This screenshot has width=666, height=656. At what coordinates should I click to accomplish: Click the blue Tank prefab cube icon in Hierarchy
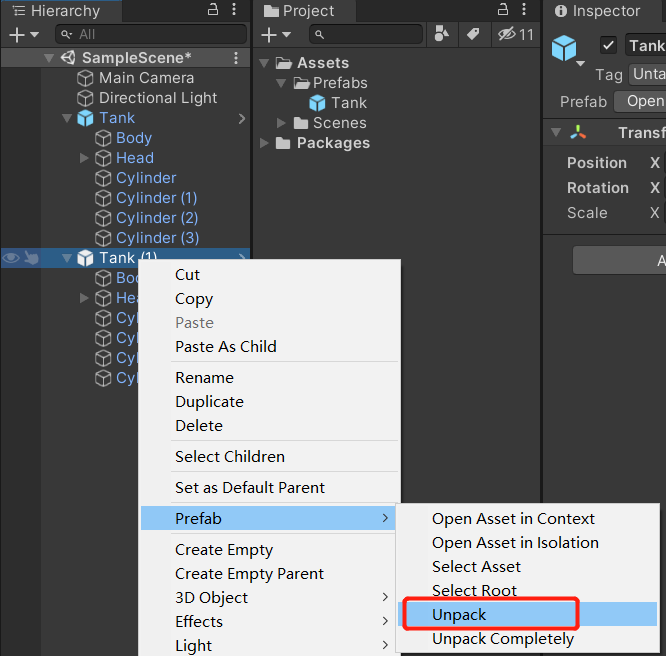(x=85, y=118)
